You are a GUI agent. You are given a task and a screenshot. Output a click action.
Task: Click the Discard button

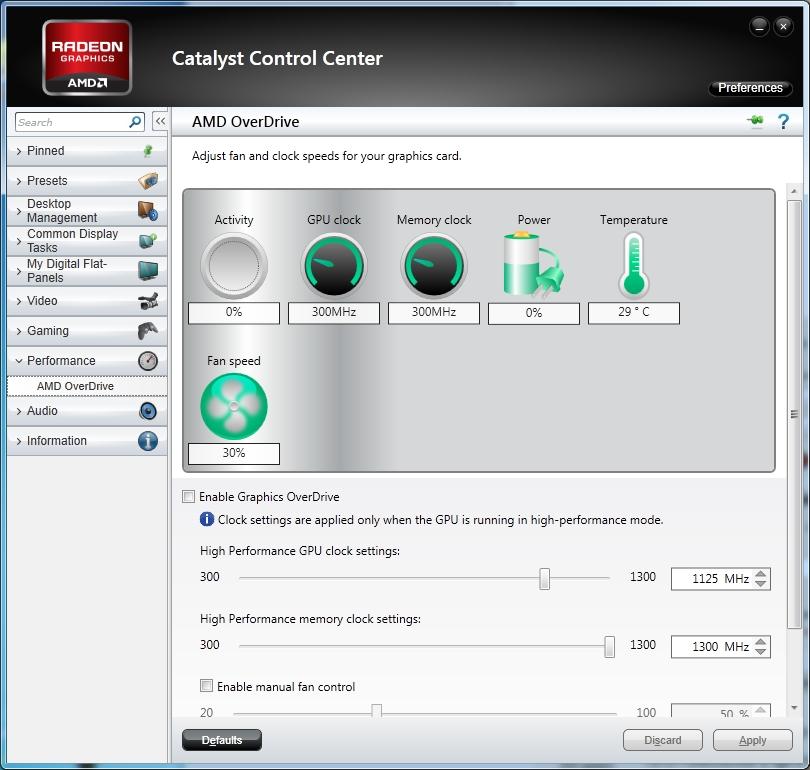(x=663, y=740)
